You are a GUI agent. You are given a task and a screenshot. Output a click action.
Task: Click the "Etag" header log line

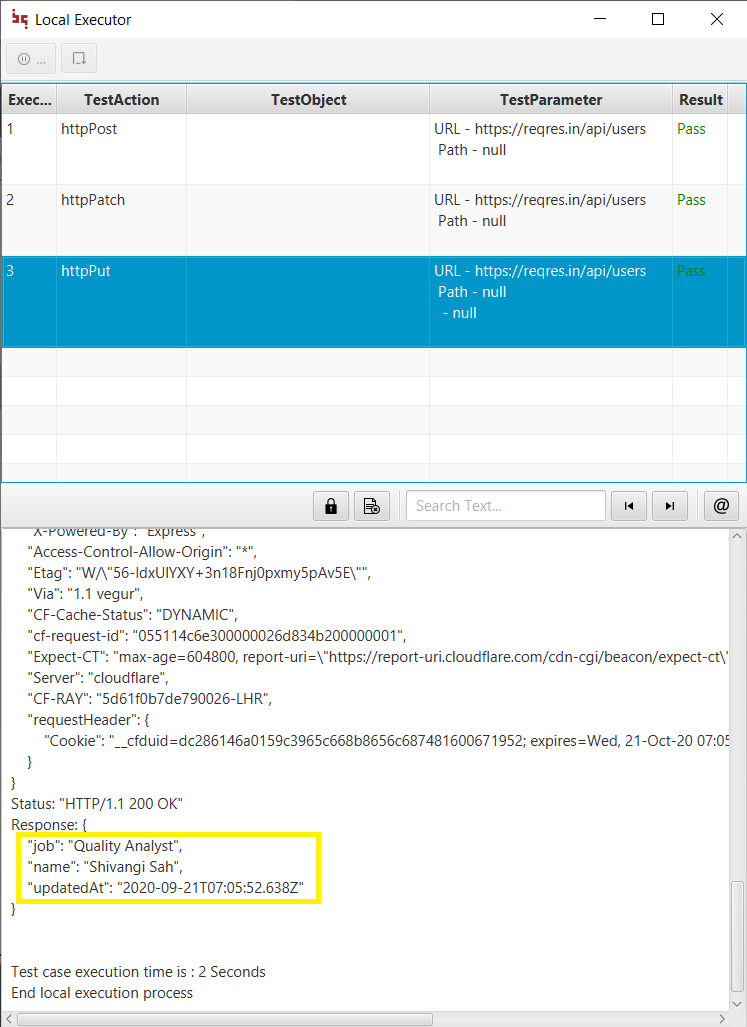[199, 573]
